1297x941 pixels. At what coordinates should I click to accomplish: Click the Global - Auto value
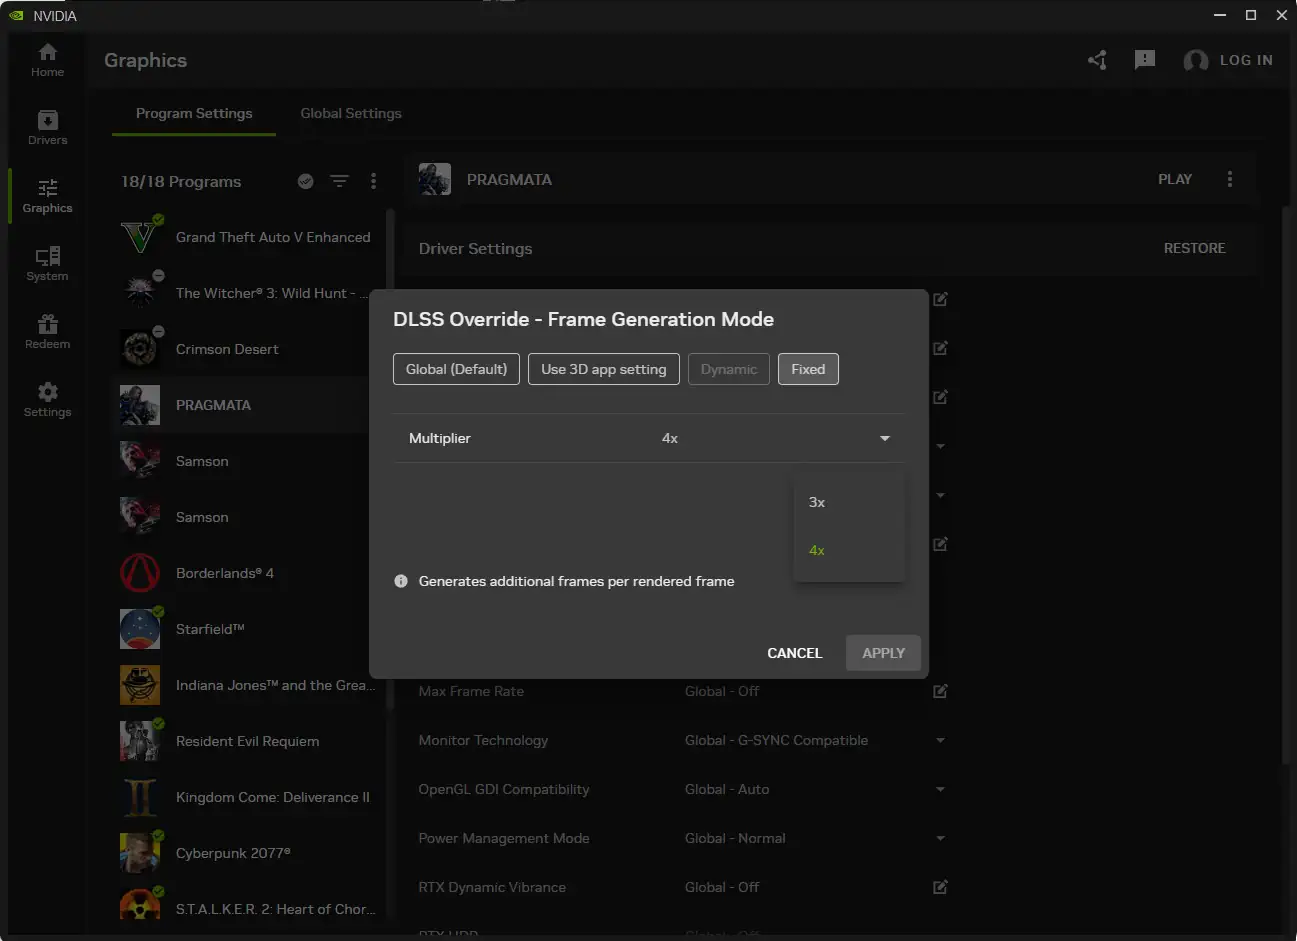click(x=727, y=789)
